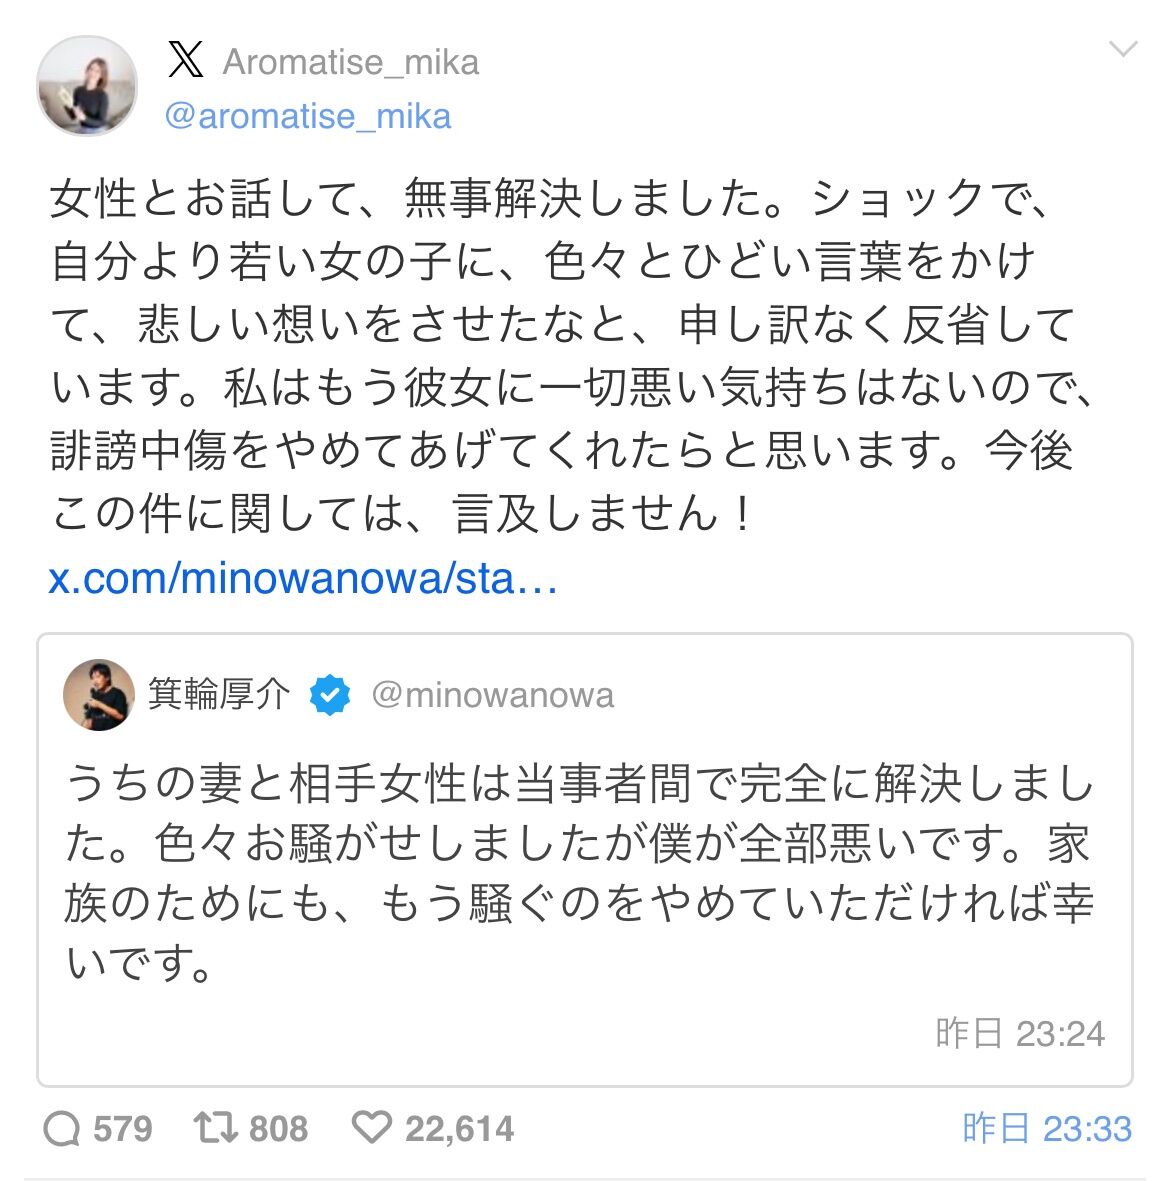Open the quoted post text starting うちの妻と相手女性
The width and height of the screenshot is (1170, 1181).
579,872
